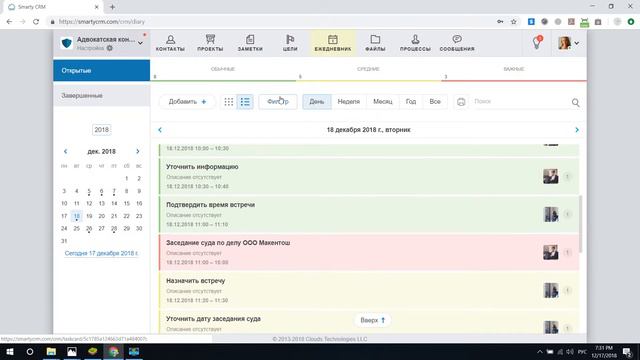Select the Неделя period
The width and height of the screenshot is (640, 360).
coord(349,102)
